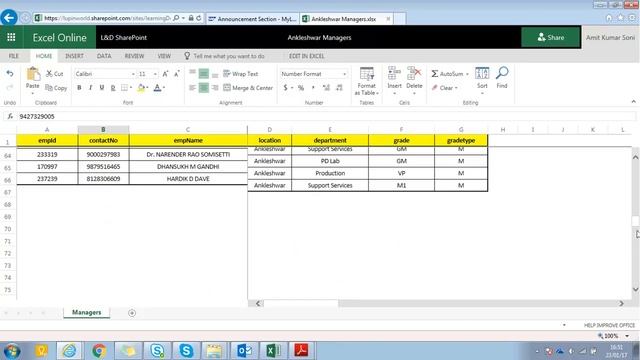Toggle italic formatting
Viewport: 640px width, 360px height.
90,88
